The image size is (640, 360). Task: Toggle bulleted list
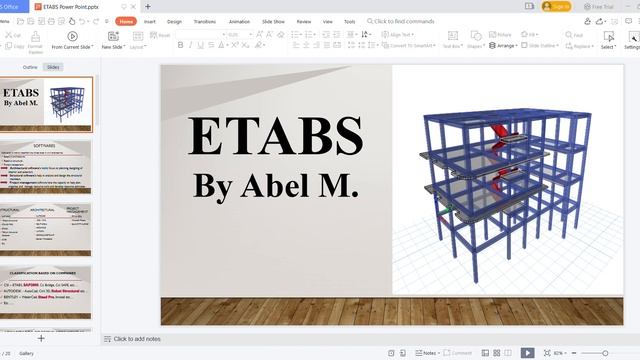(x=296, y=35)
